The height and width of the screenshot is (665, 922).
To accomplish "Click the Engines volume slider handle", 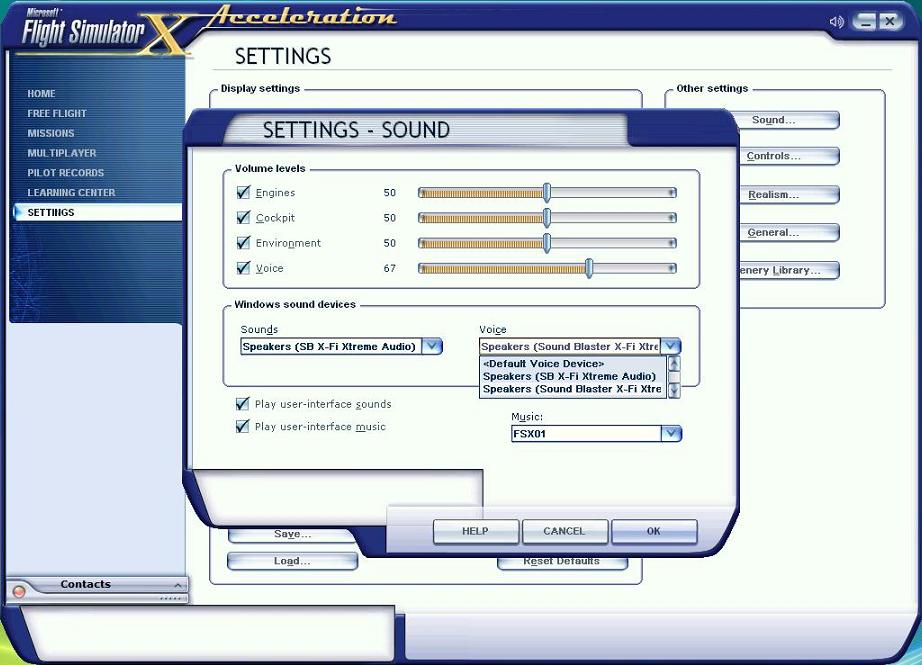I will pos(547,192).
